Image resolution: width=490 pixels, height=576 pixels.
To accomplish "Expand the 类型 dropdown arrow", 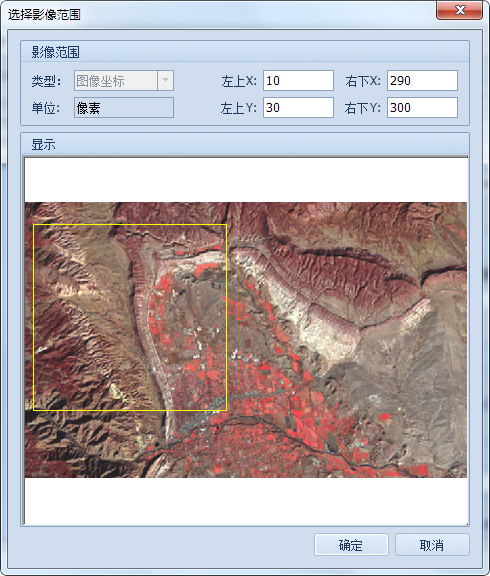I will [165, 80].
